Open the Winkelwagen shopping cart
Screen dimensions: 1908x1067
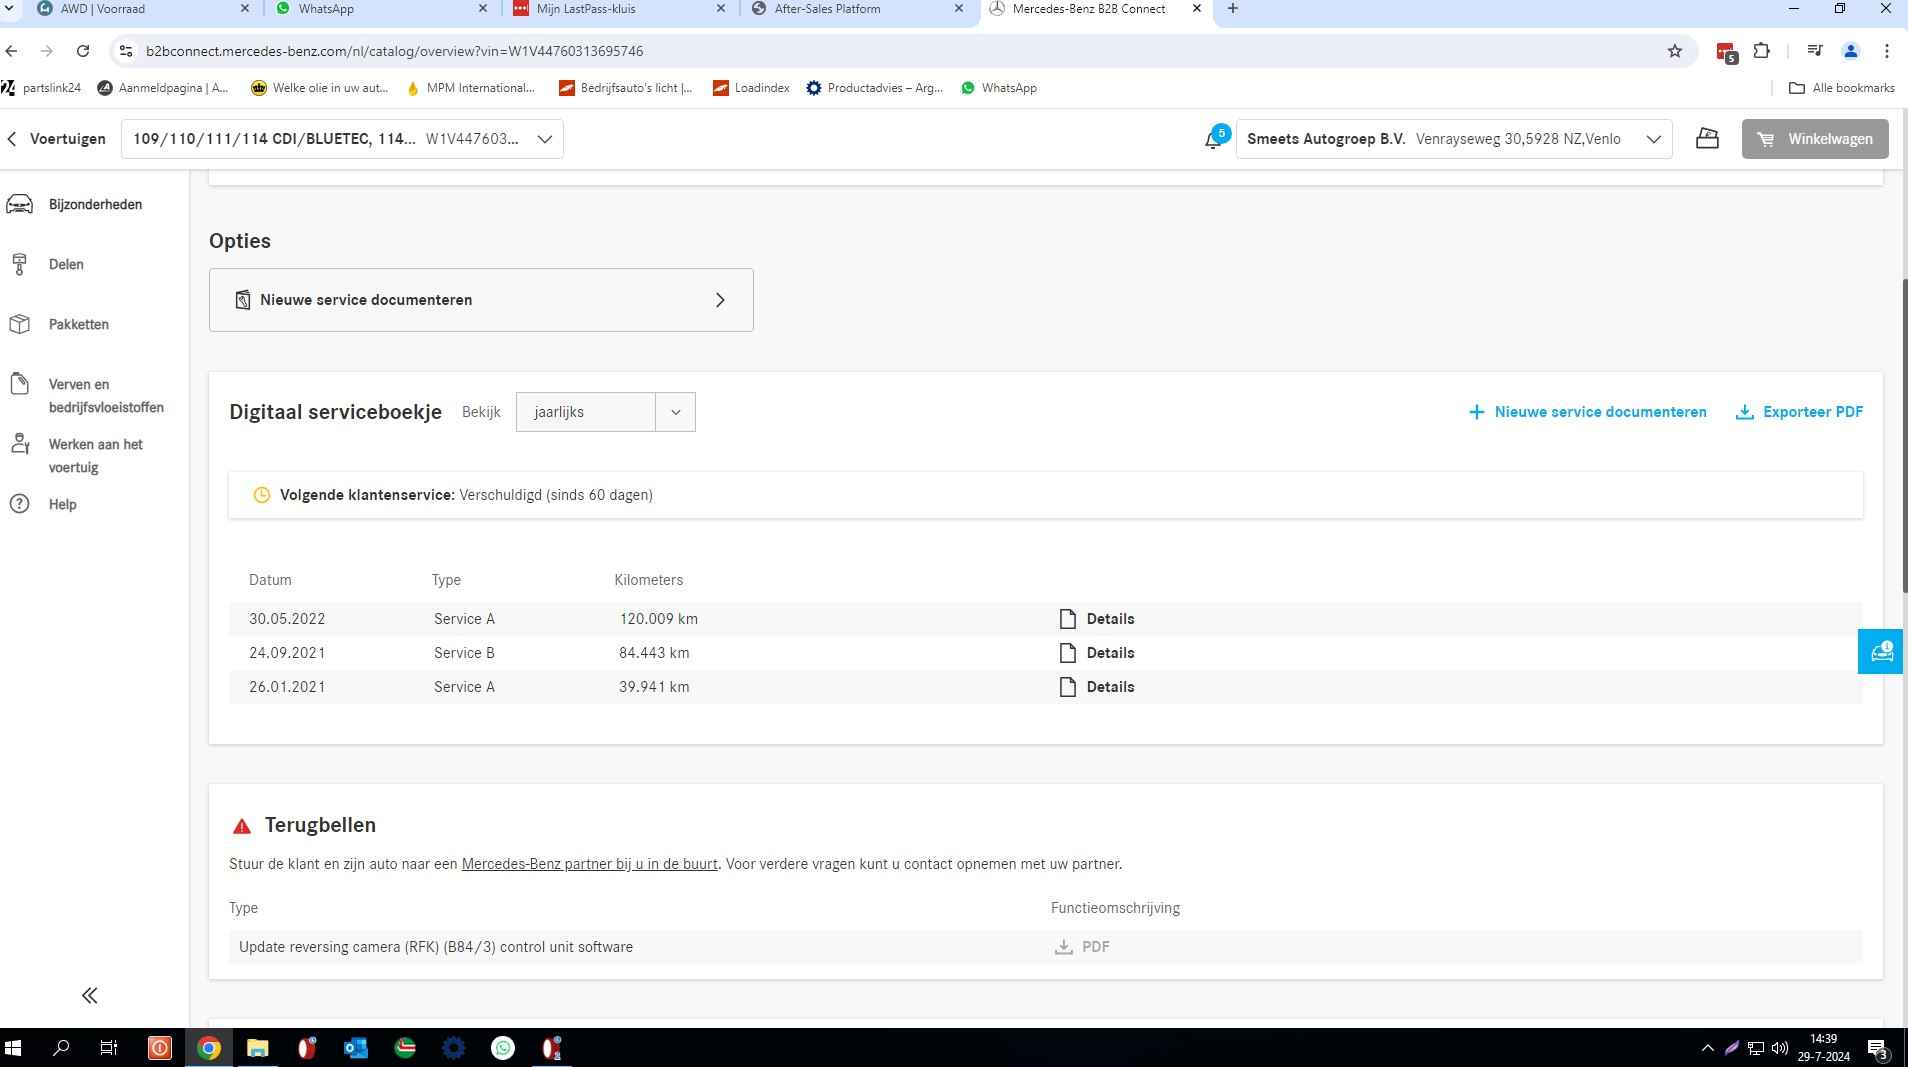(1814, 139)
